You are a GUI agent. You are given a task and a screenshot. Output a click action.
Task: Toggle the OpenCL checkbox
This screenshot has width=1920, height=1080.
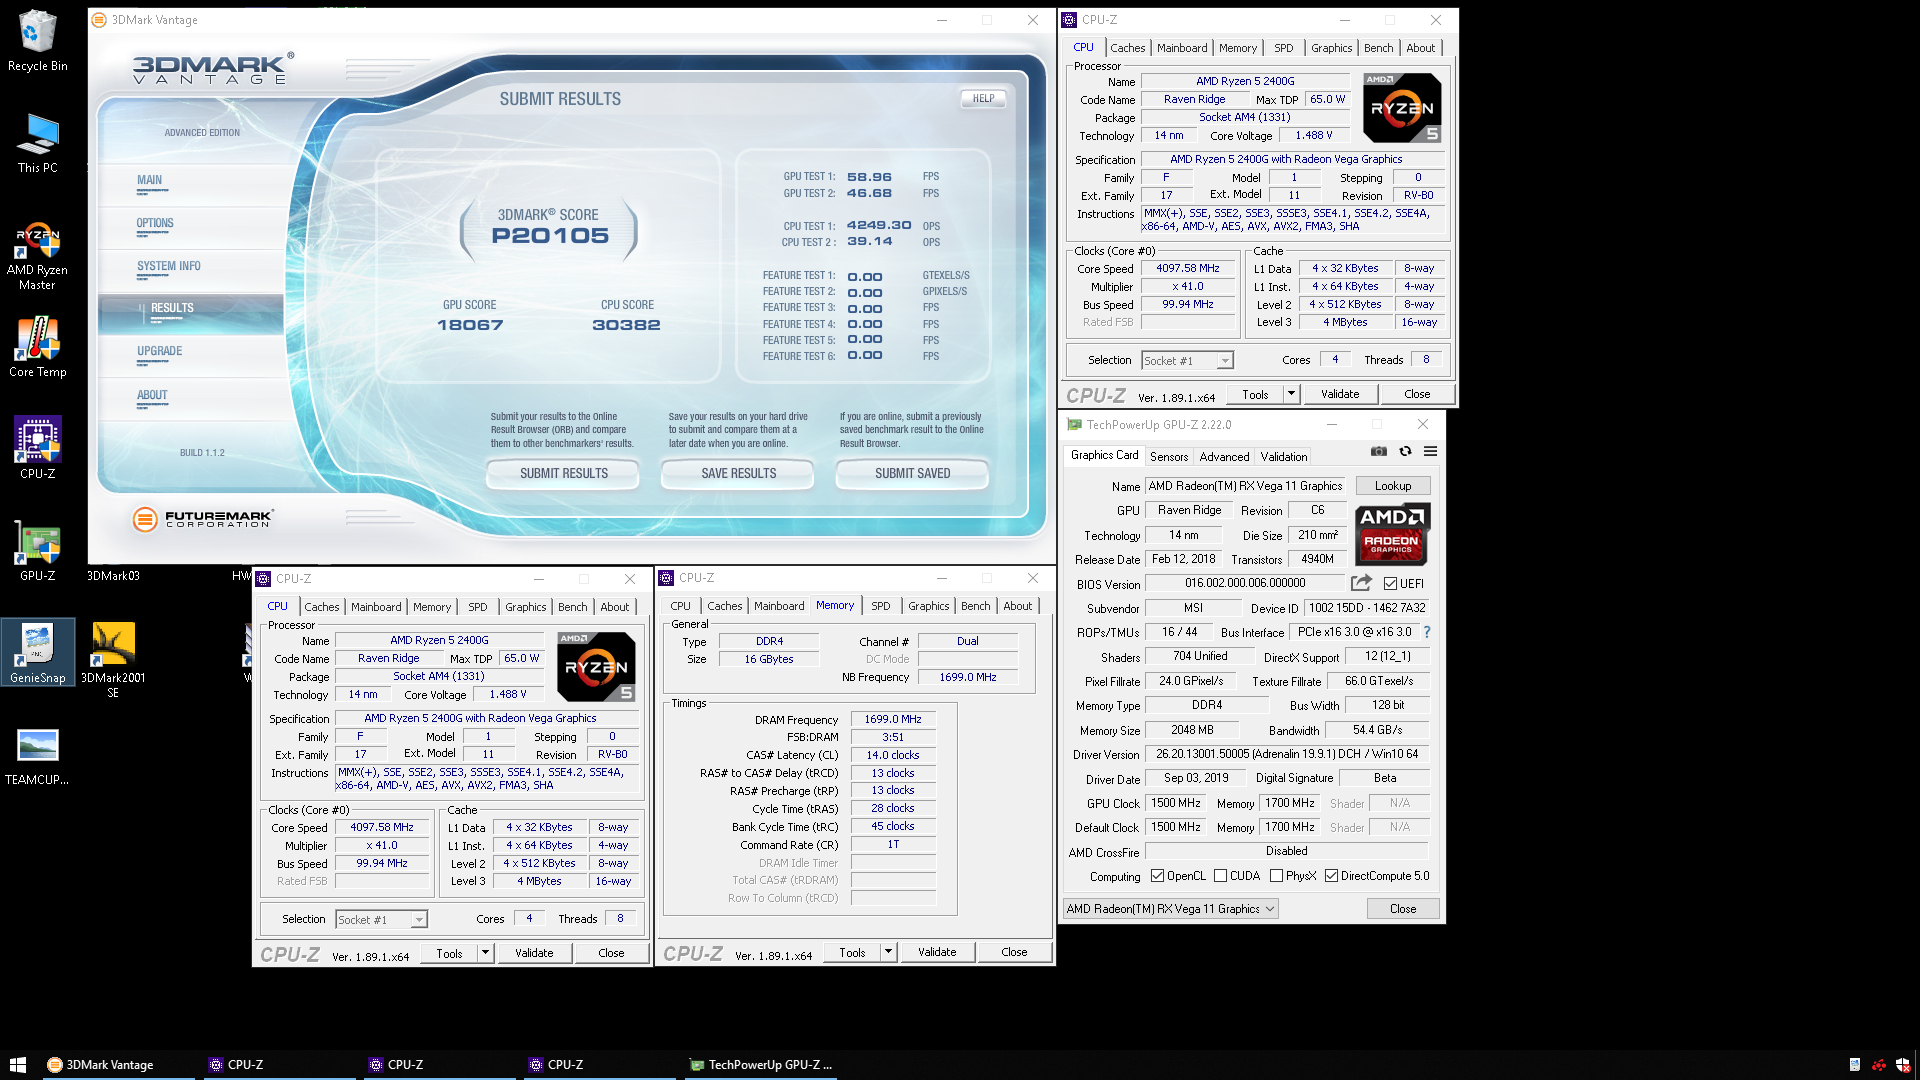1157,876
